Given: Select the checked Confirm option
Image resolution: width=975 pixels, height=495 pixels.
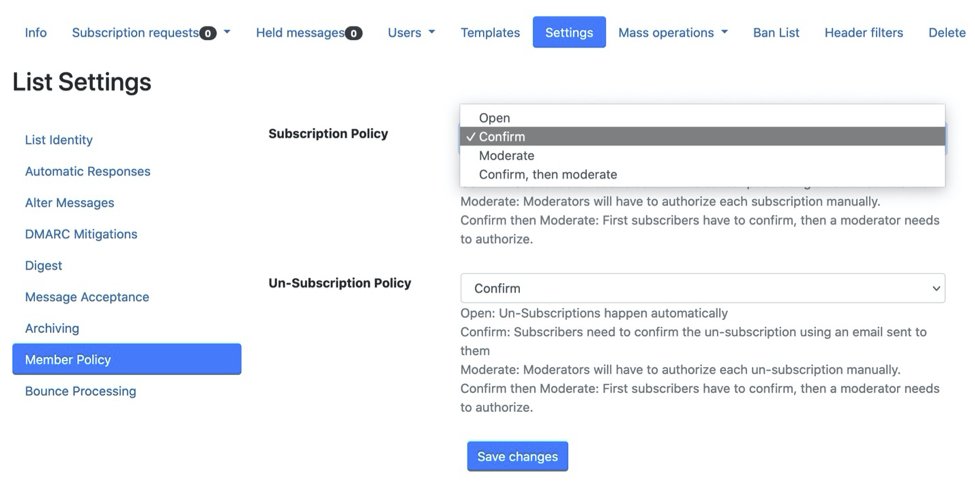Looking at the screenshot, I should (502, 137).
